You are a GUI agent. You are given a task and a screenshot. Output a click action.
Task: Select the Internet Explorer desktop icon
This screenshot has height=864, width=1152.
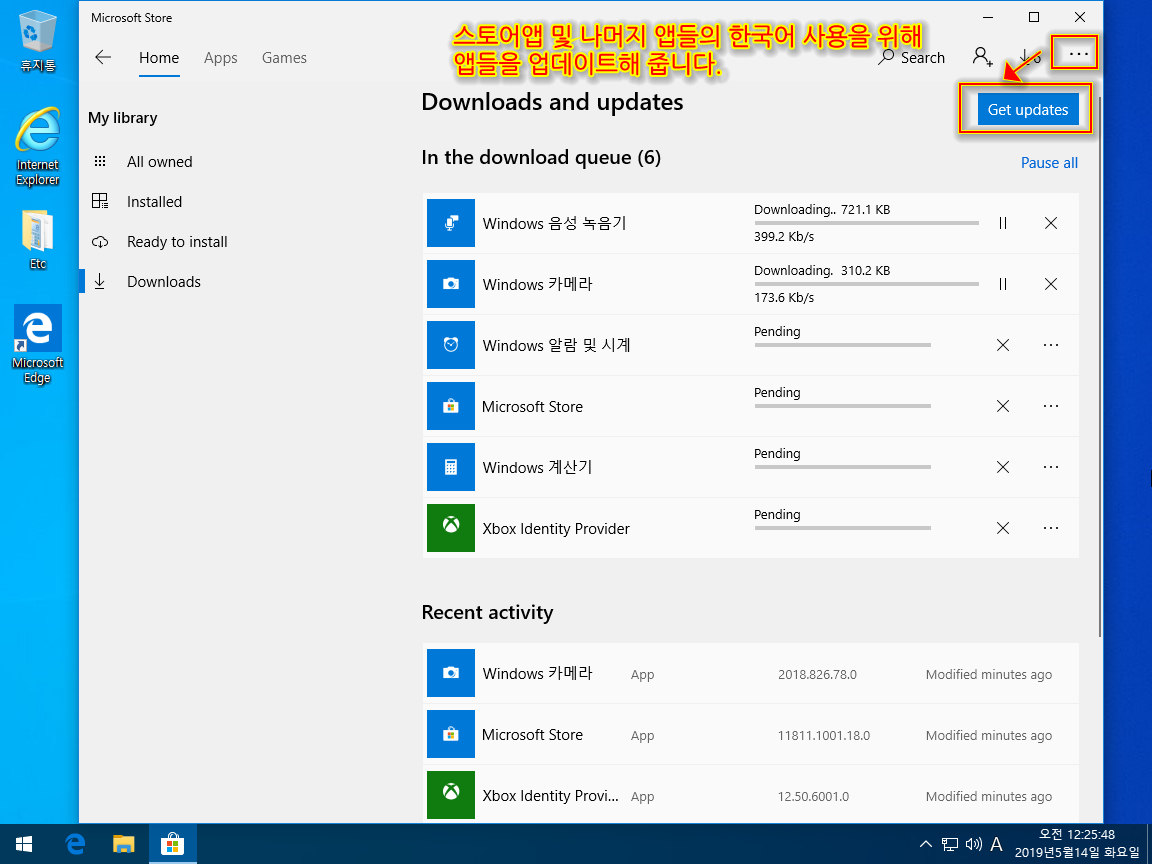(x=37, y=147)
